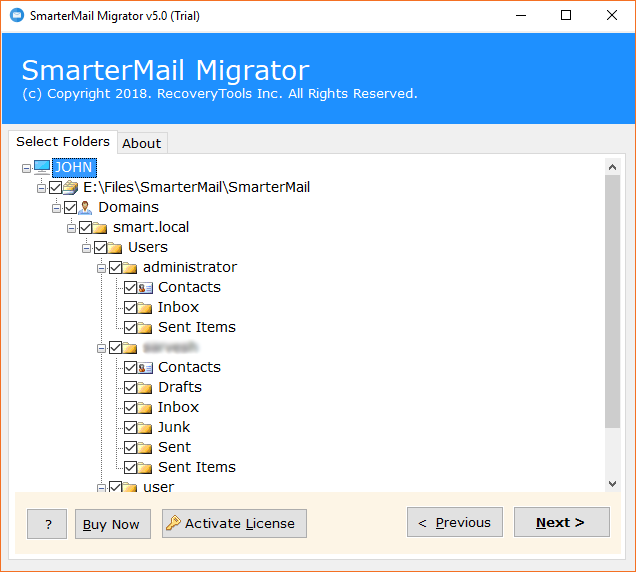Click the Contacts card icon above Drafts
636x572 pixels.
tap(145, 368)
